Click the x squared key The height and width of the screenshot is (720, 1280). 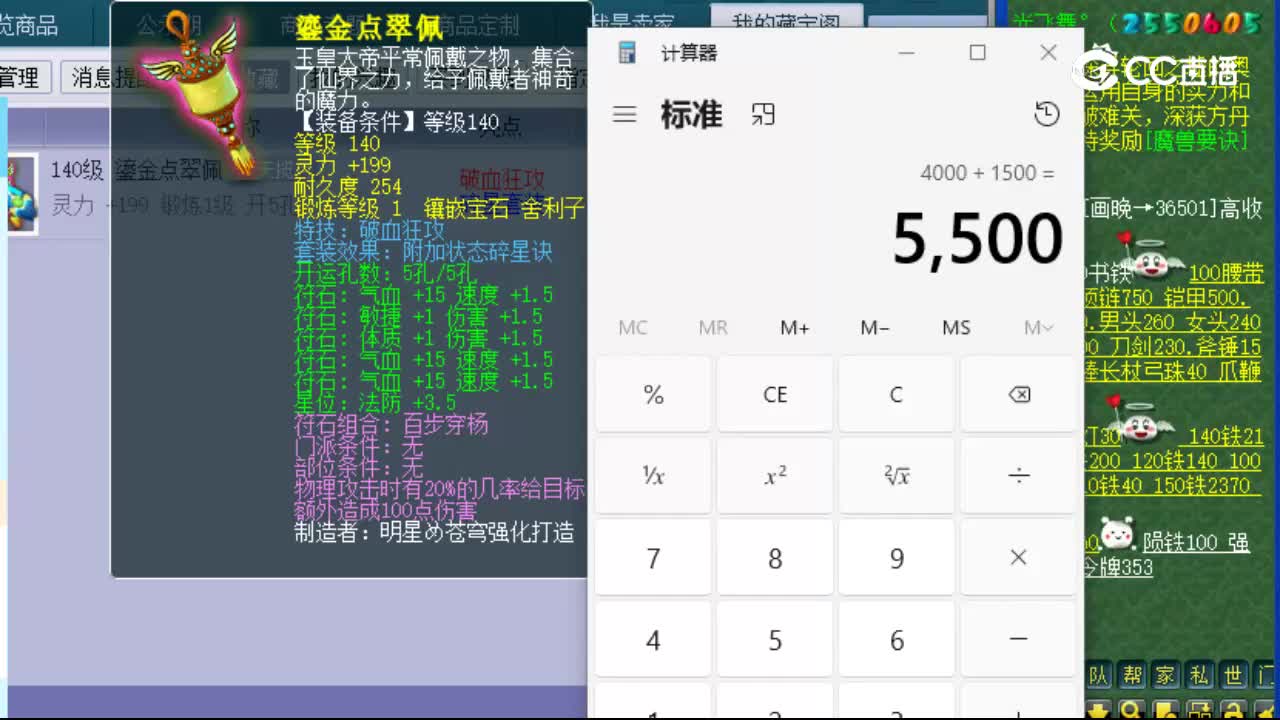(775, 476)
